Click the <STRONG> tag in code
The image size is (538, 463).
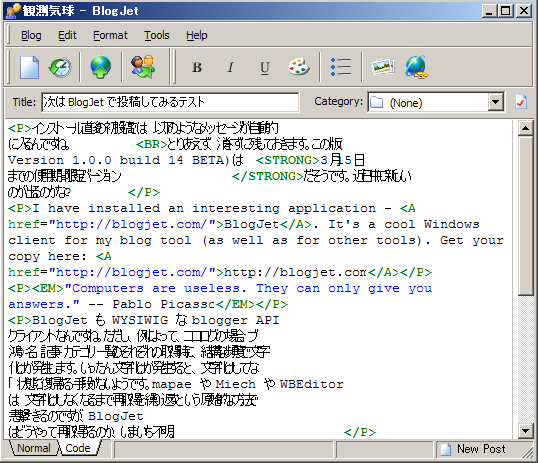click(288, 160)
